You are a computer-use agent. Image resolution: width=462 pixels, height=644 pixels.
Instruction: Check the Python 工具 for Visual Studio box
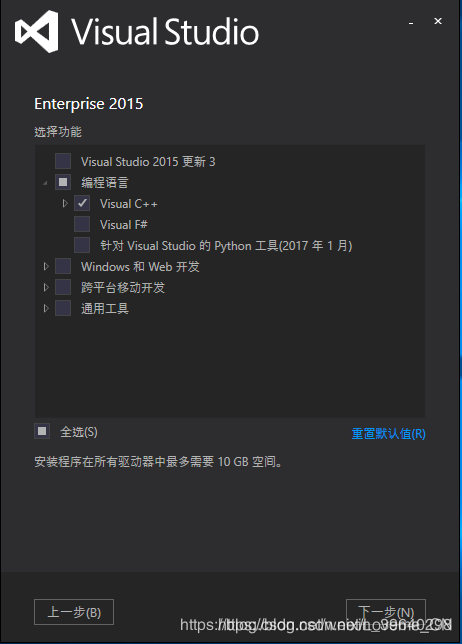[82, 245]
